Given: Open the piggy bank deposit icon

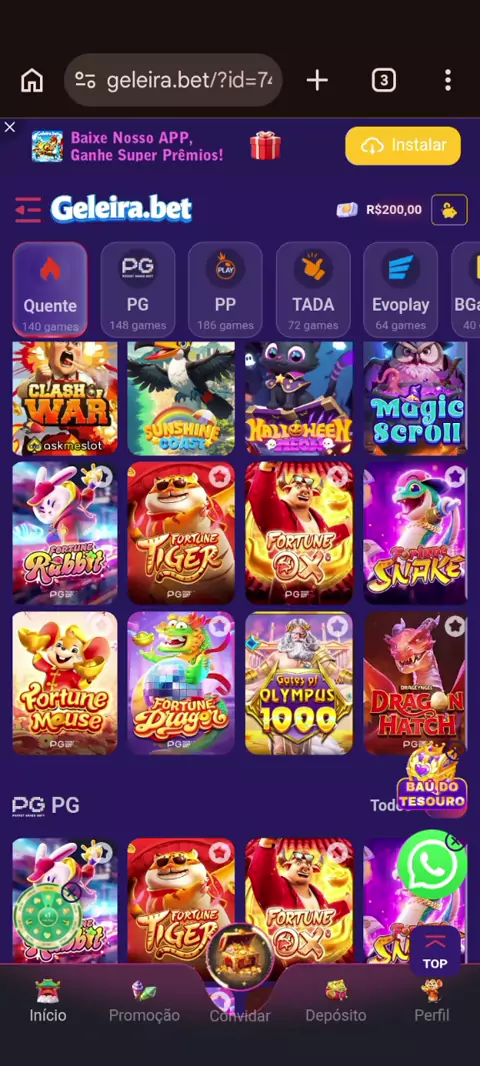Looking at the screenshot, I should pyautogui.click(x=449, y=210).
